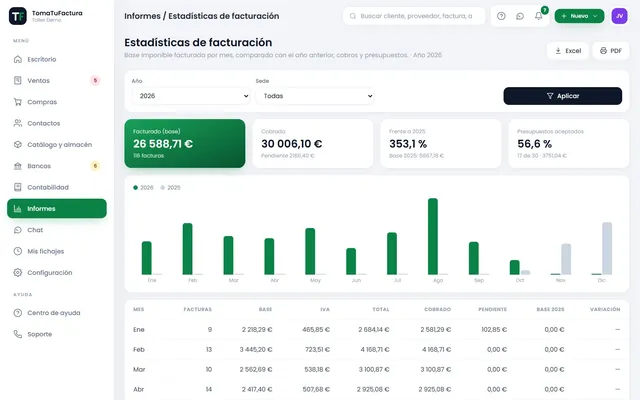Click the FACTURAS column header
Viewport: 640px width, 400px height.
pyautogui.click(x=198, y=309)
